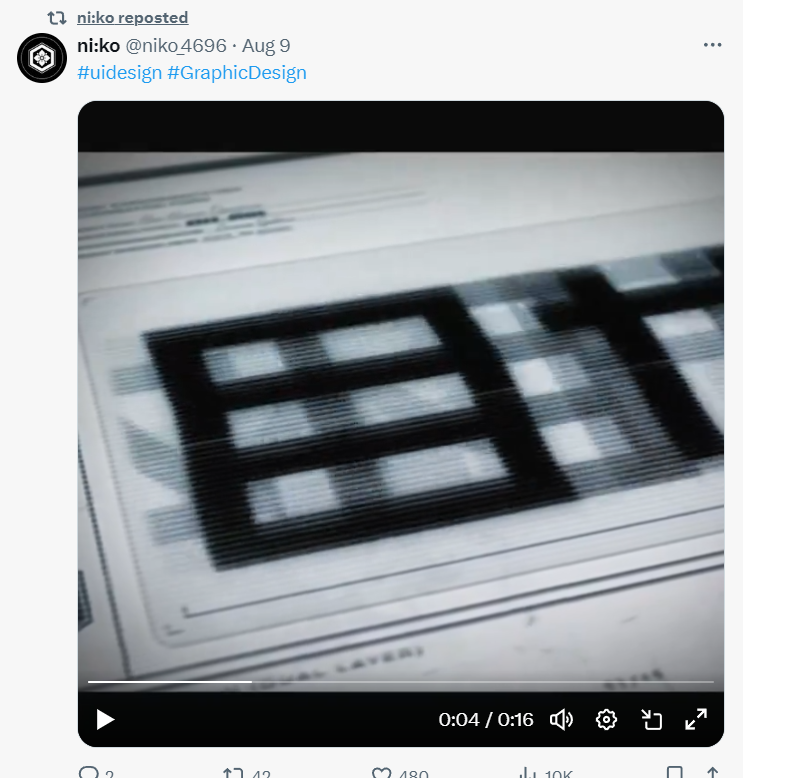Image resolution: width=800 pixels, height=778 pixels.
Task: Open the three-dot more options menu
Action: point(712,45)
